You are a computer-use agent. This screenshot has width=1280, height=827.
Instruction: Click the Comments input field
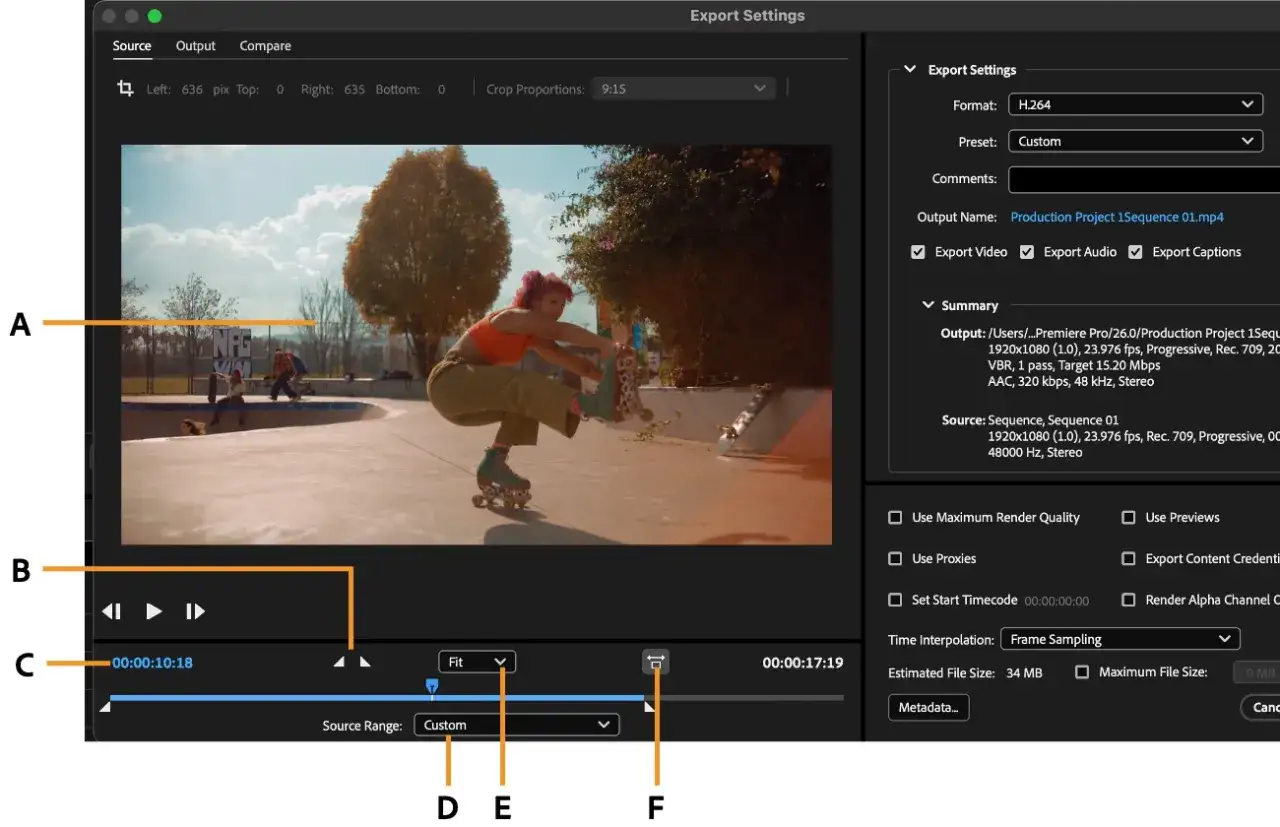click(x=1143, y=179)
